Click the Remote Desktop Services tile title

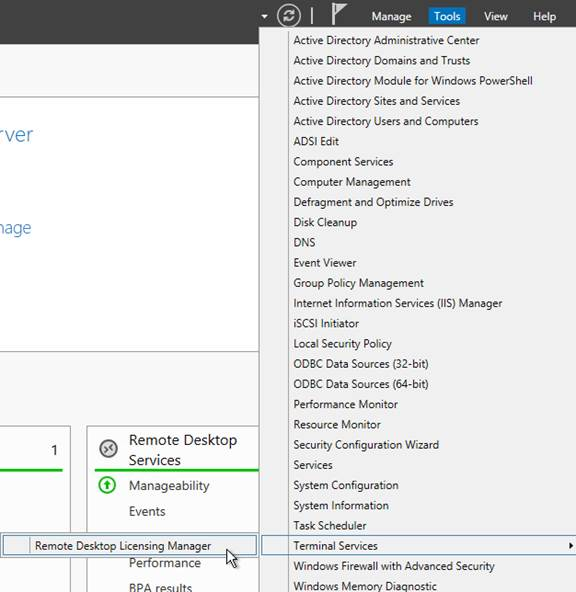[183, 450]
